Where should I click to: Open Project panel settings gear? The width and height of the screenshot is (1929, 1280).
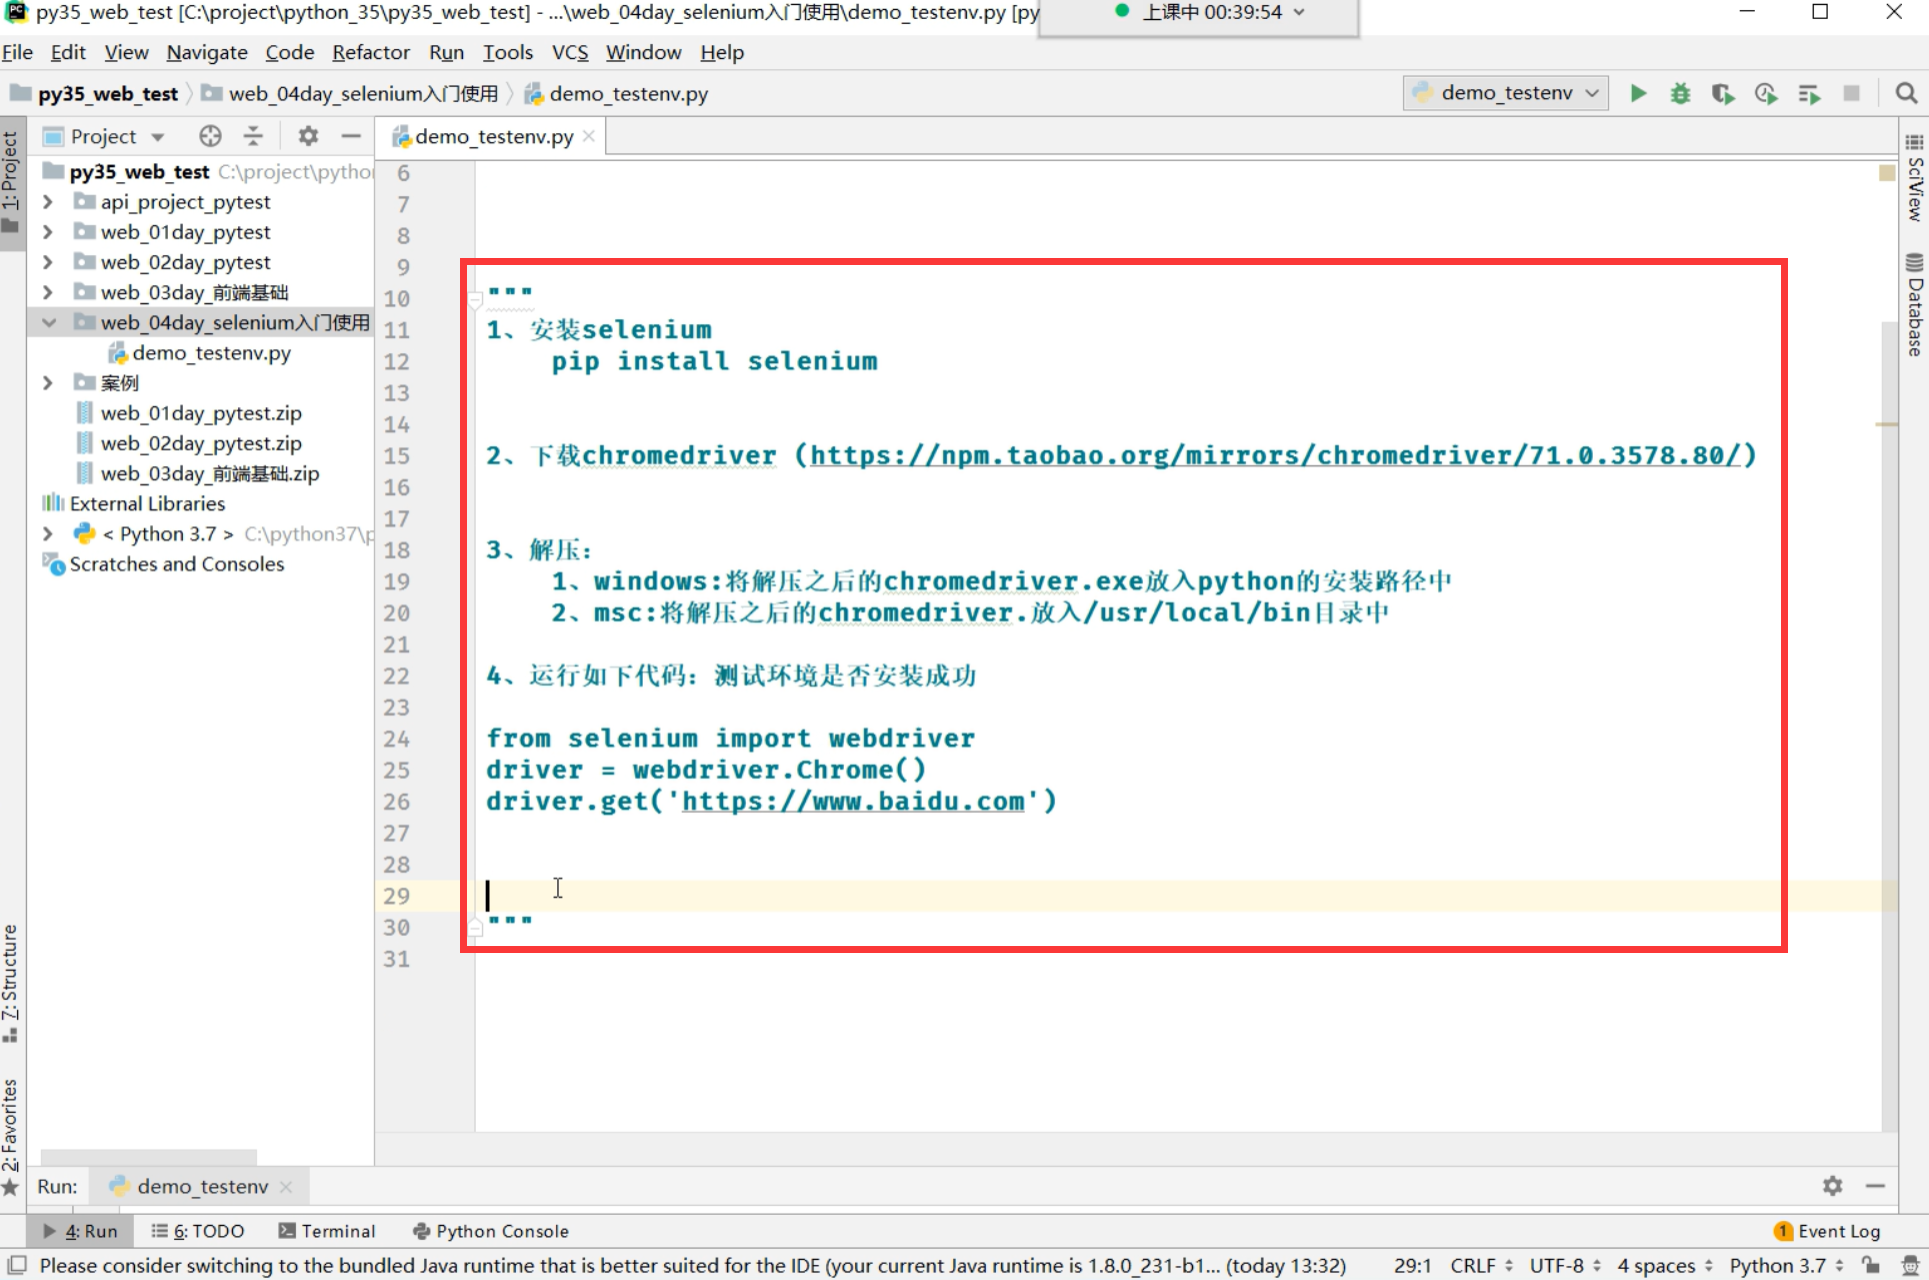[x=308, y=136]
